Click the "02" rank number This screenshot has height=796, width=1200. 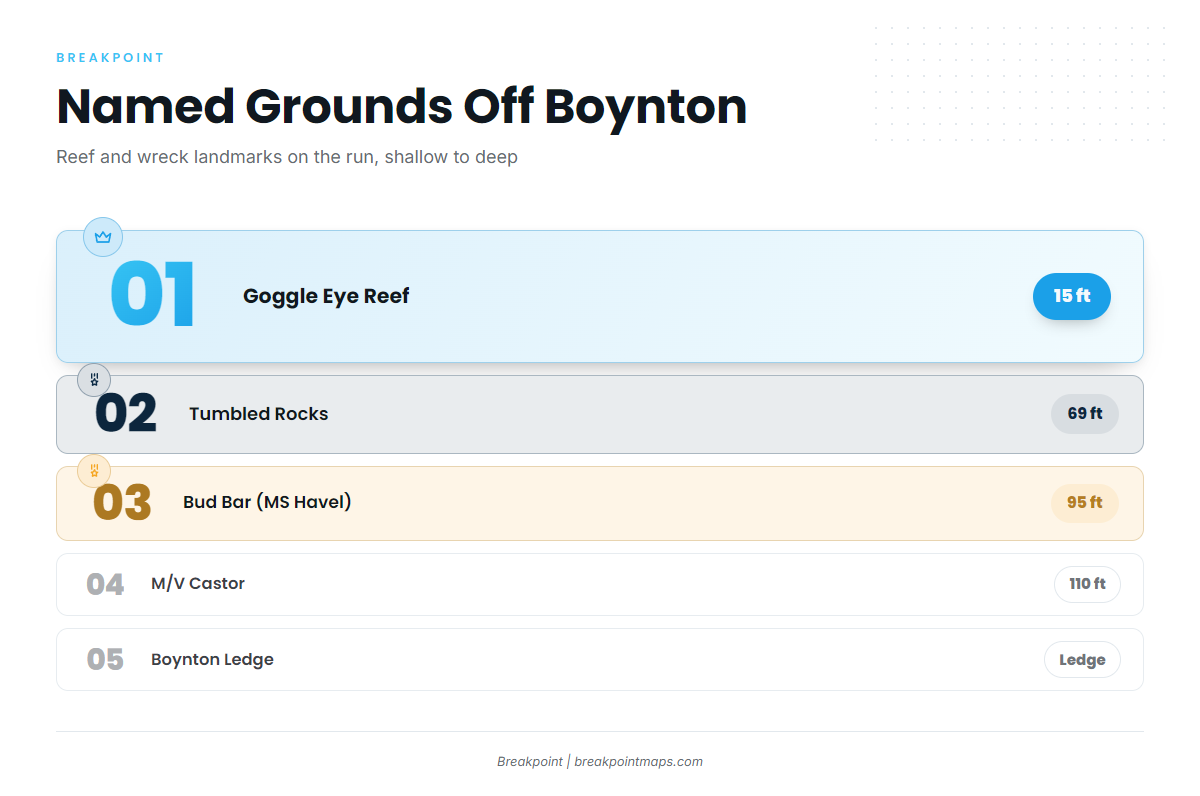click(126, 414)
